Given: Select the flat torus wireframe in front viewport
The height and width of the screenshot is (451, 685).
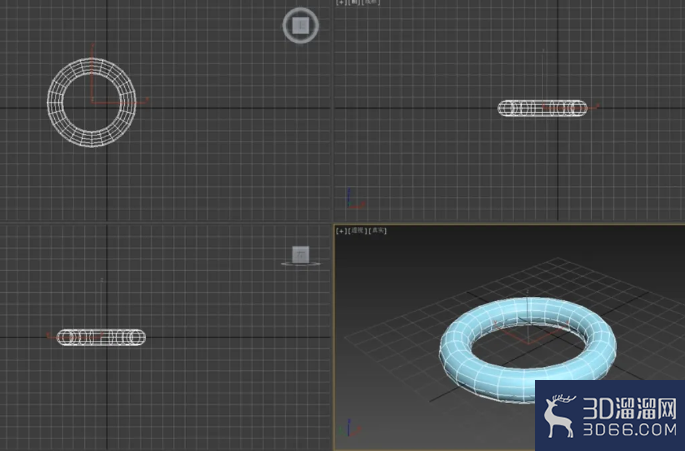Looking at the screenshot, I should (x=542, y=108).
